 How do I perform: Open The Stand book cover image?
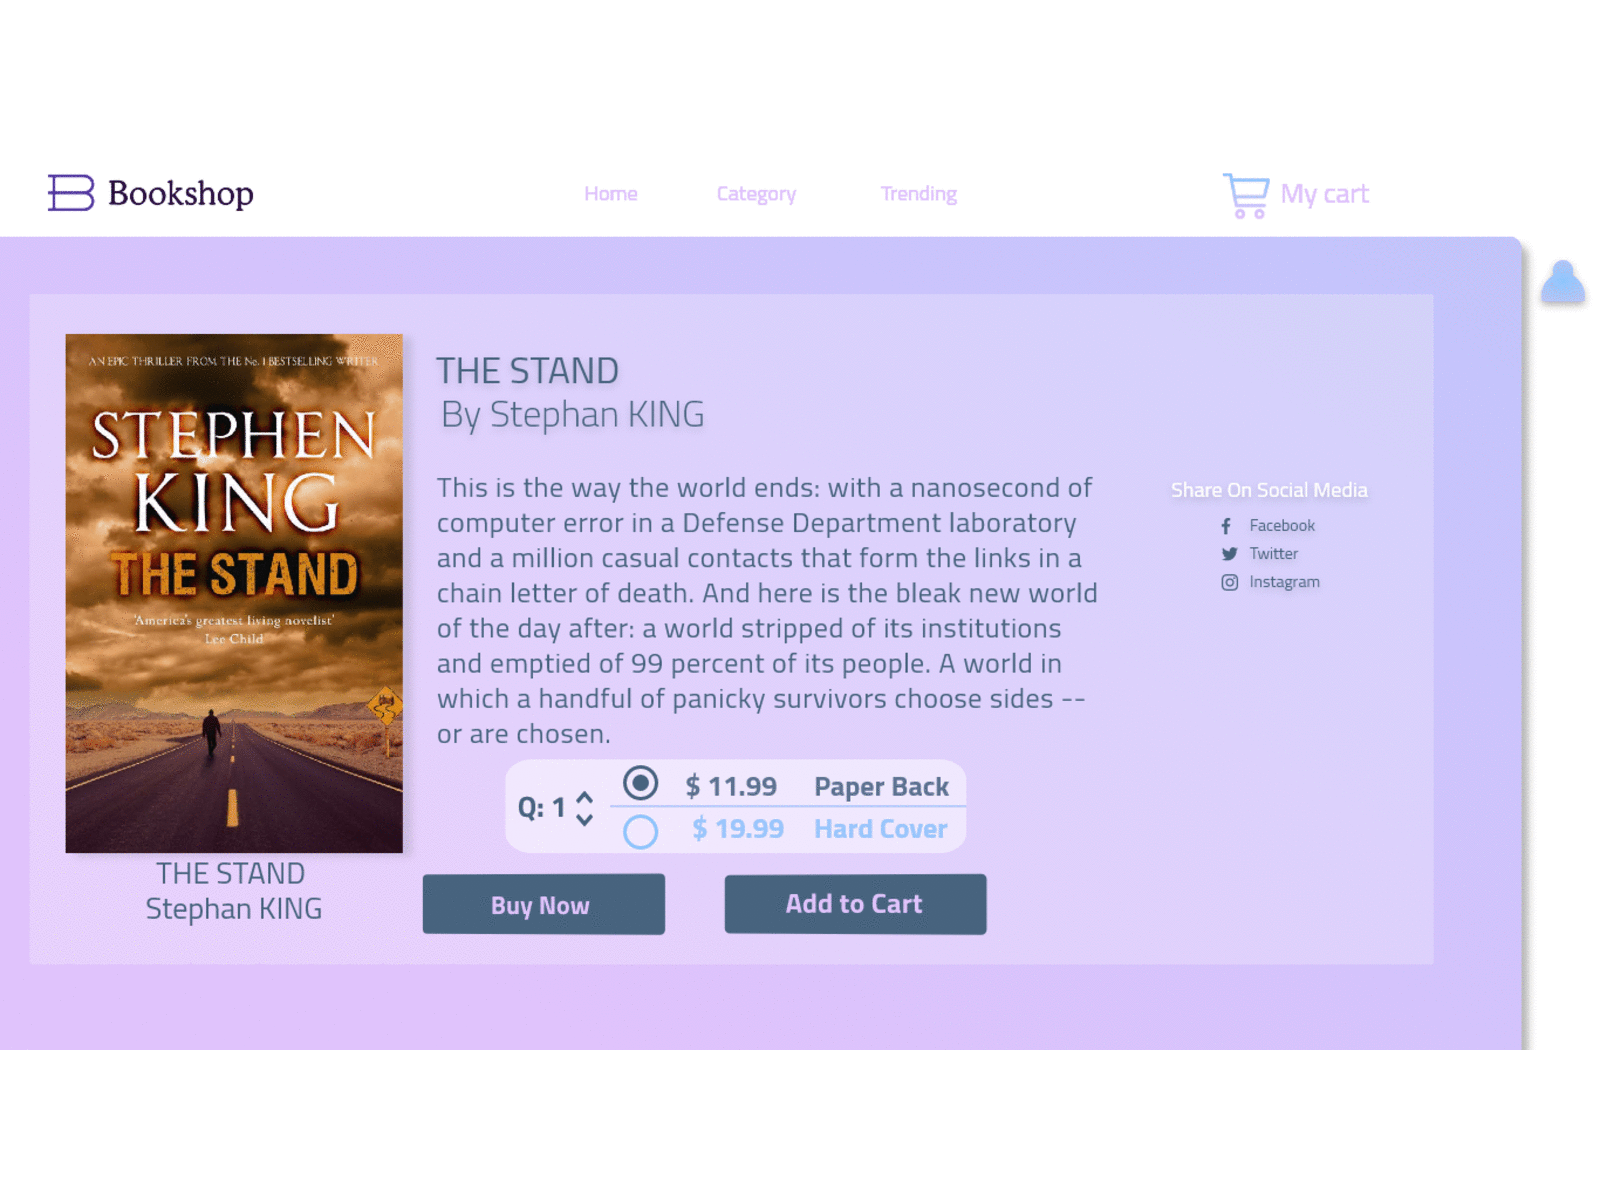234,593
